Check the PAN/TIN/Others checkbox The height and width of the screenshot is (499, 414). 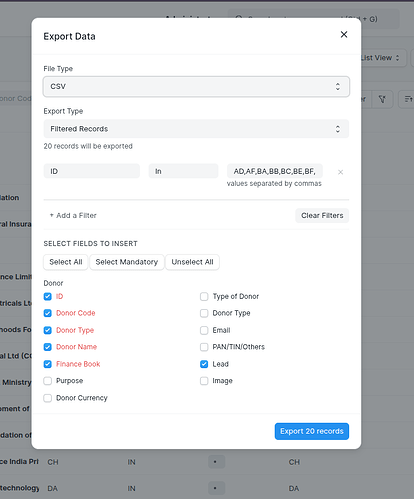pos(204,347)
